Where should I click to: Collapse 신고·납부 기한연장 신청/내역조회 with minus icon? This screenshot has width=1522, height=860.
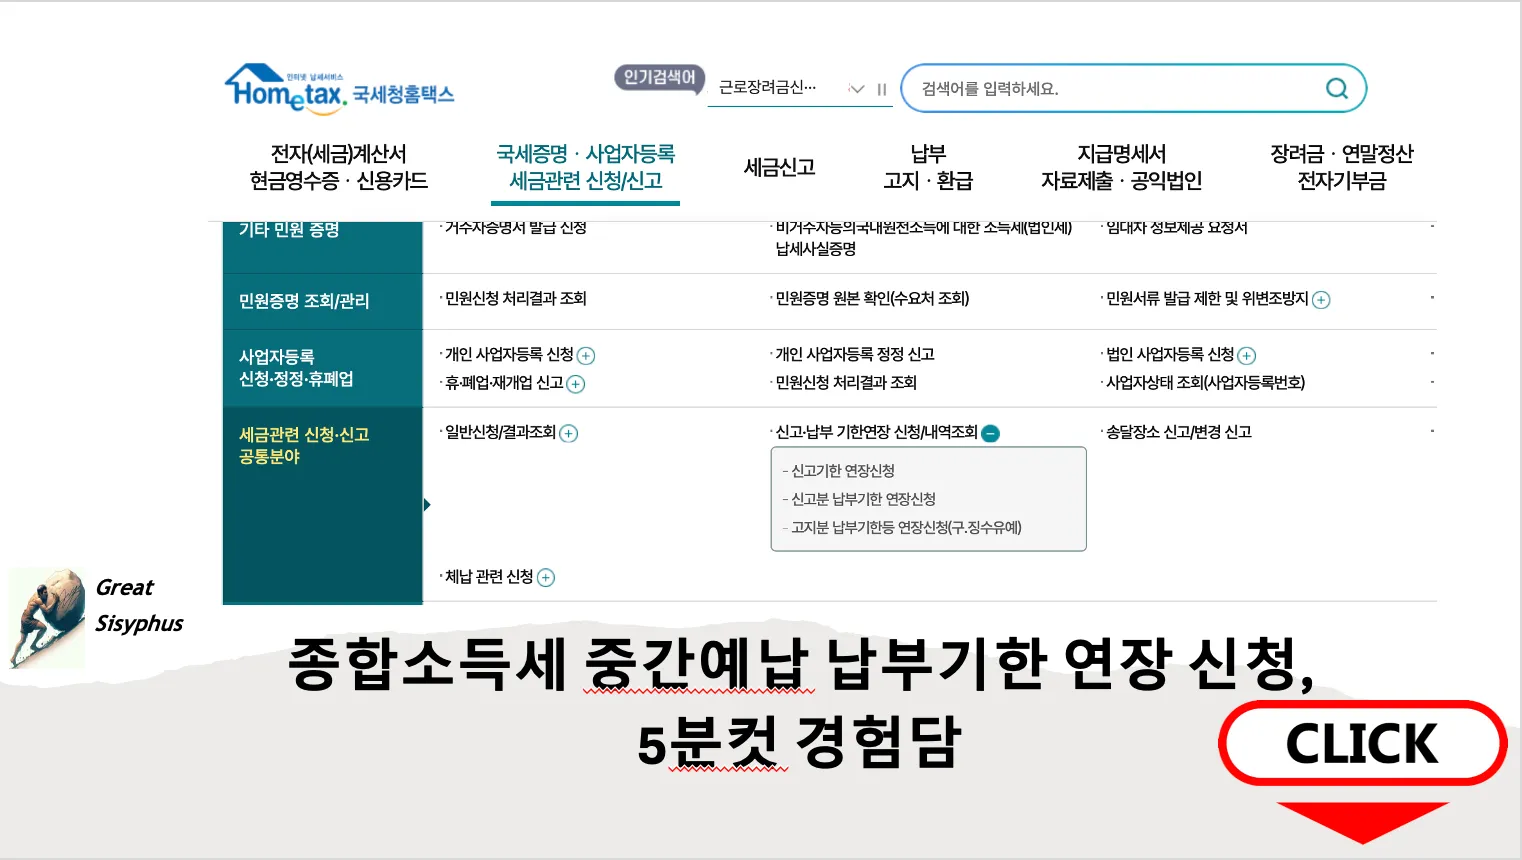tap(989, 433)
